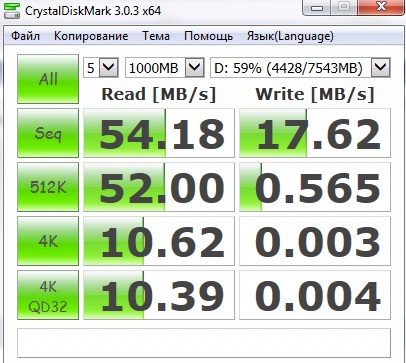This screenshot has width=406, height=363.
Task: Select the 512K read value 52.00
Action: 159,187
